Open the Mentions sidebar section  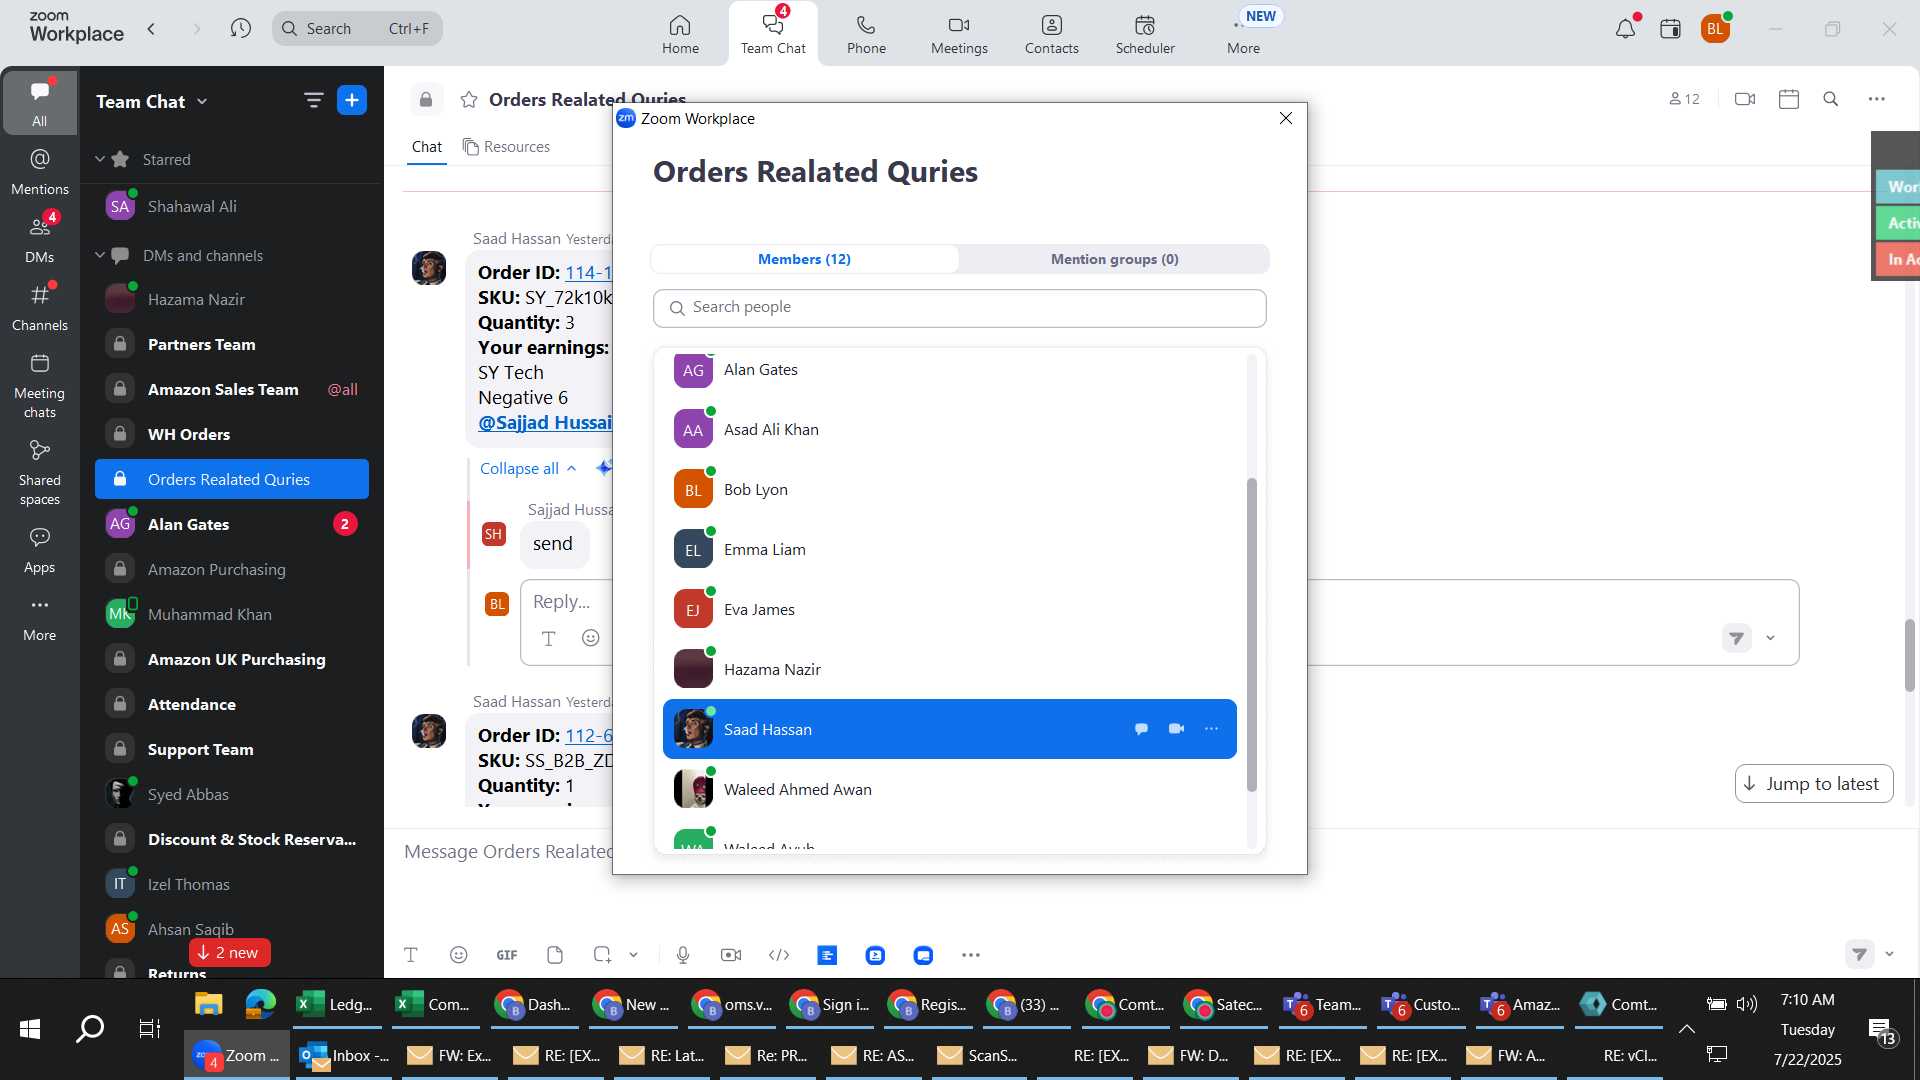tap(40, 171)
